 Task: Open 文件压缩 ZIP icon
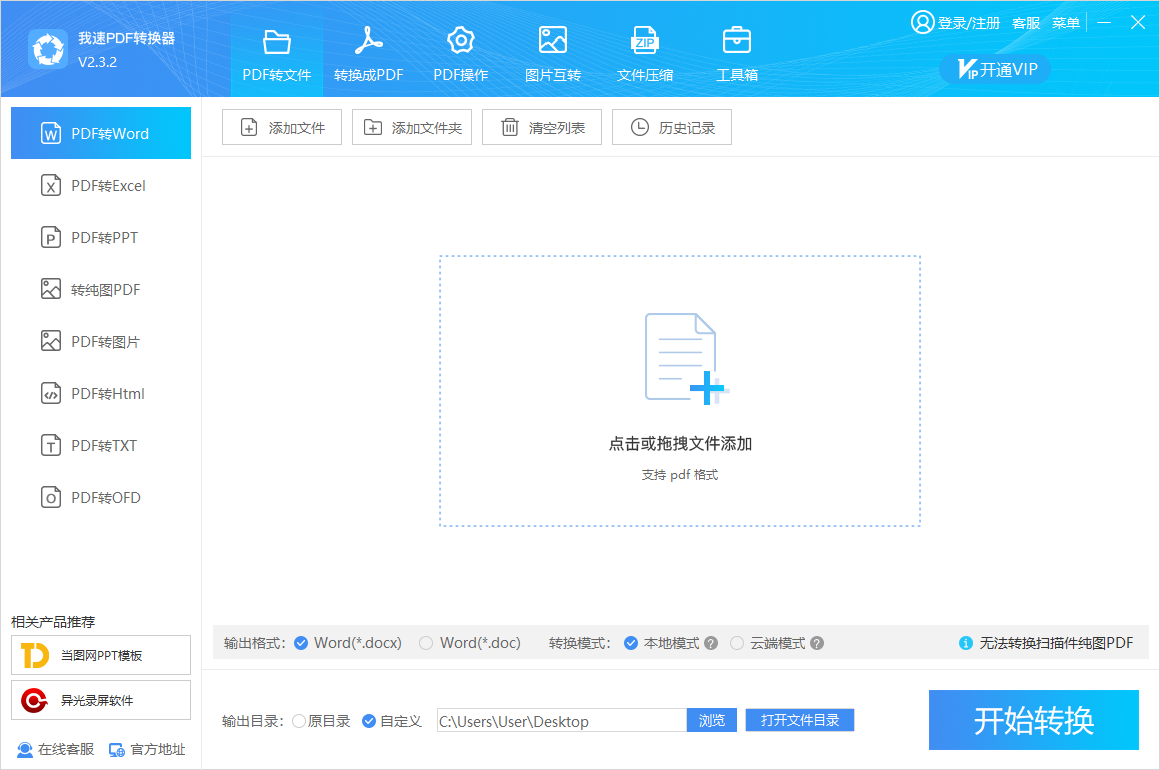pyautogui.click(x=644, y=41)
